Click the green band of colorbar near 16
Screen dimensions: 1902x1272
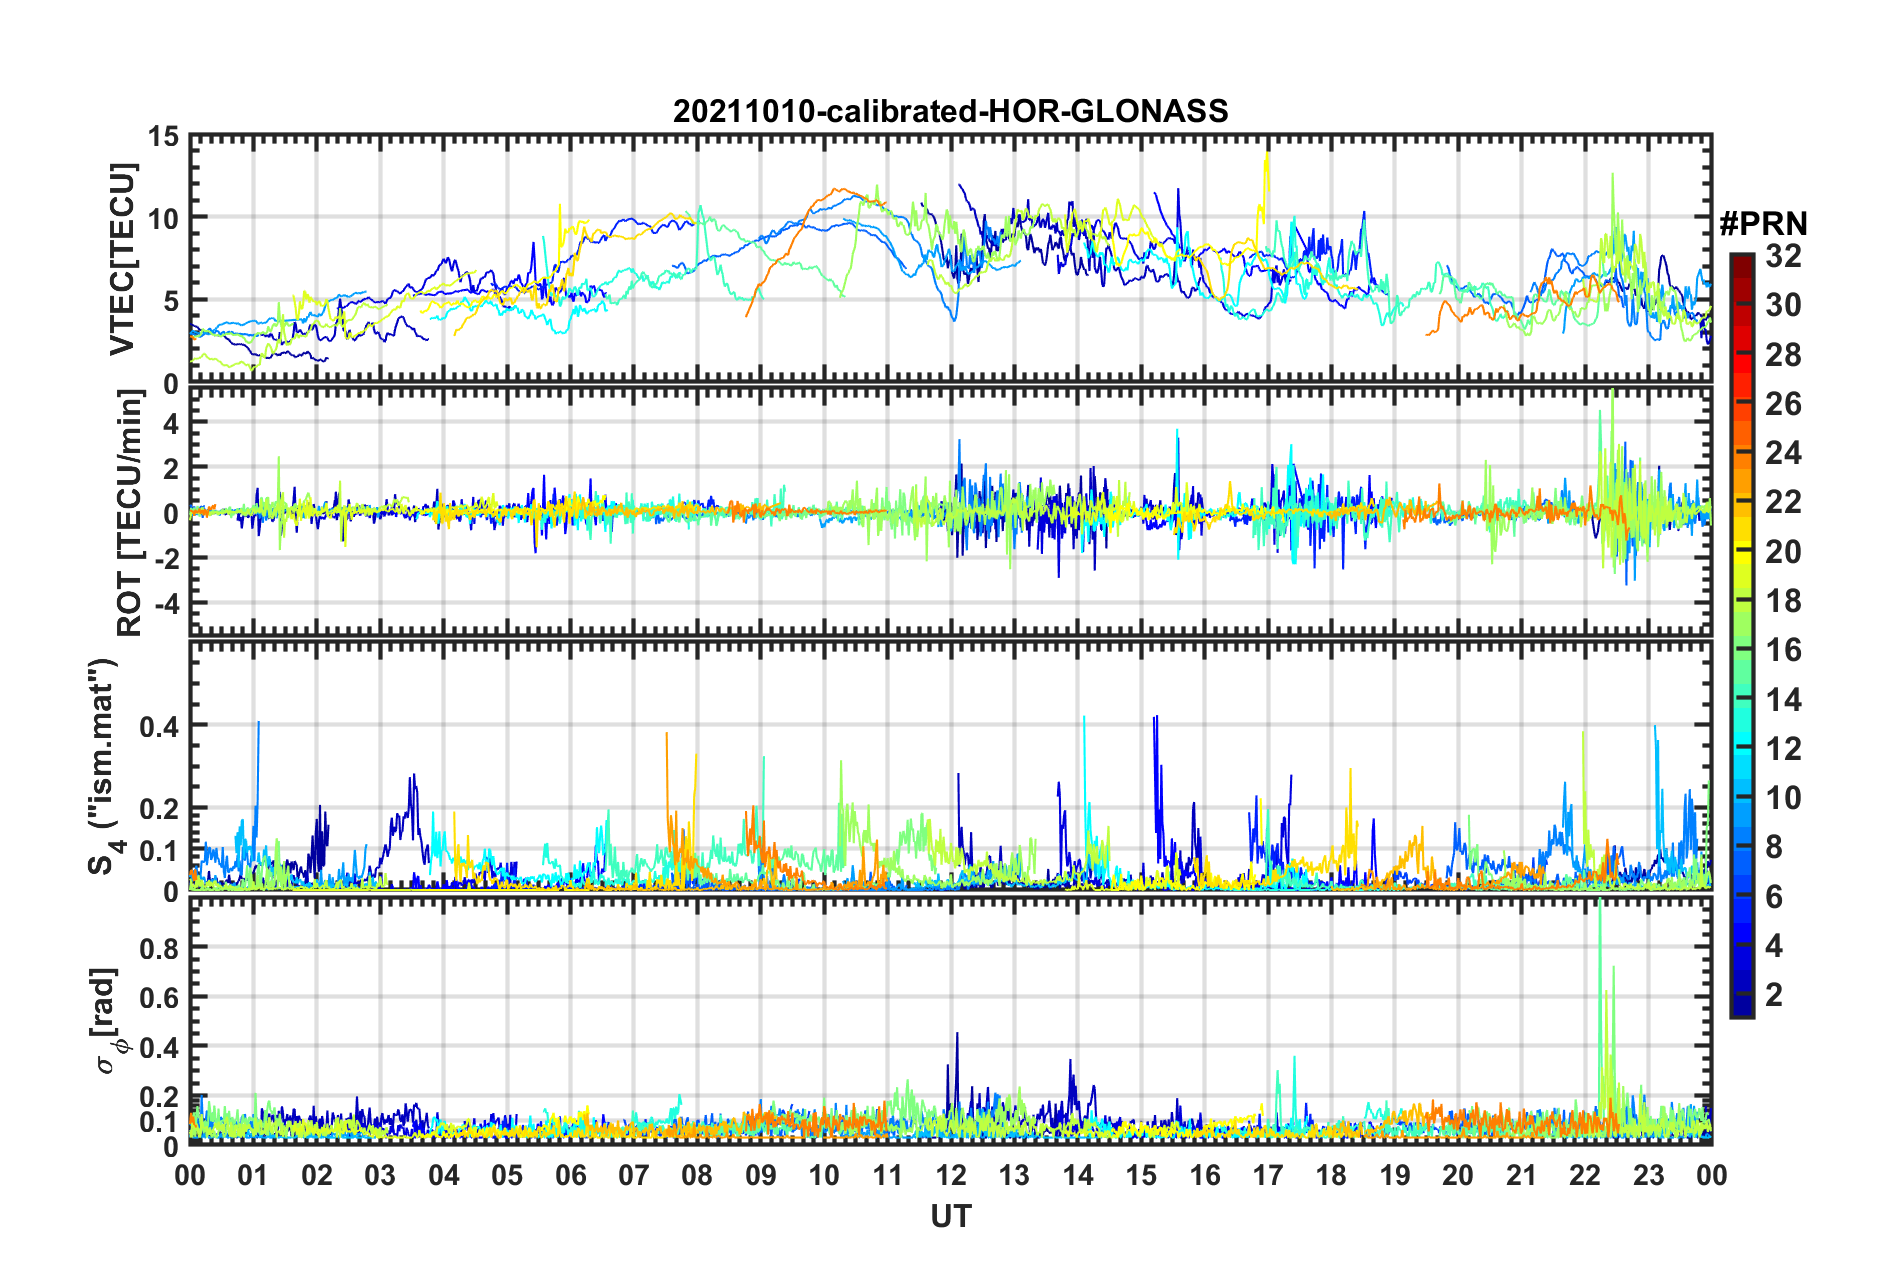coord(1741,650)
